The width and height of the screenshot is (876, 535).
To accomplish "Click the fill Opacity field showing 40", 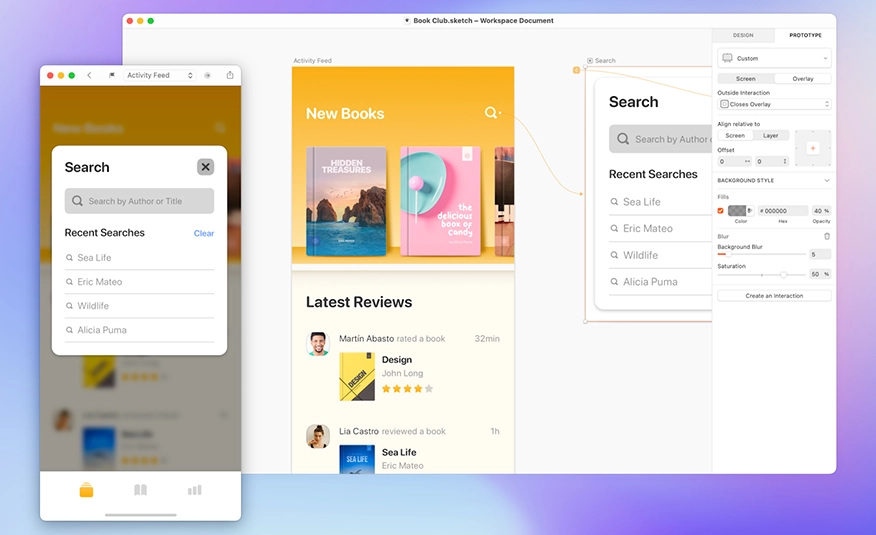I will (821, 211).
